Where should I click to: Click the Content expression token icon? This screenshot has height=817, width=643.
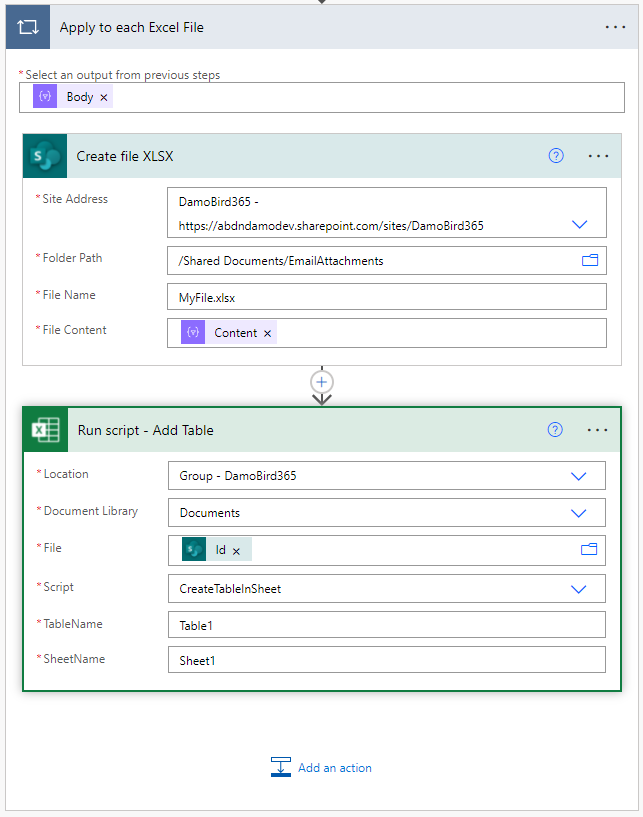point(193,332)
